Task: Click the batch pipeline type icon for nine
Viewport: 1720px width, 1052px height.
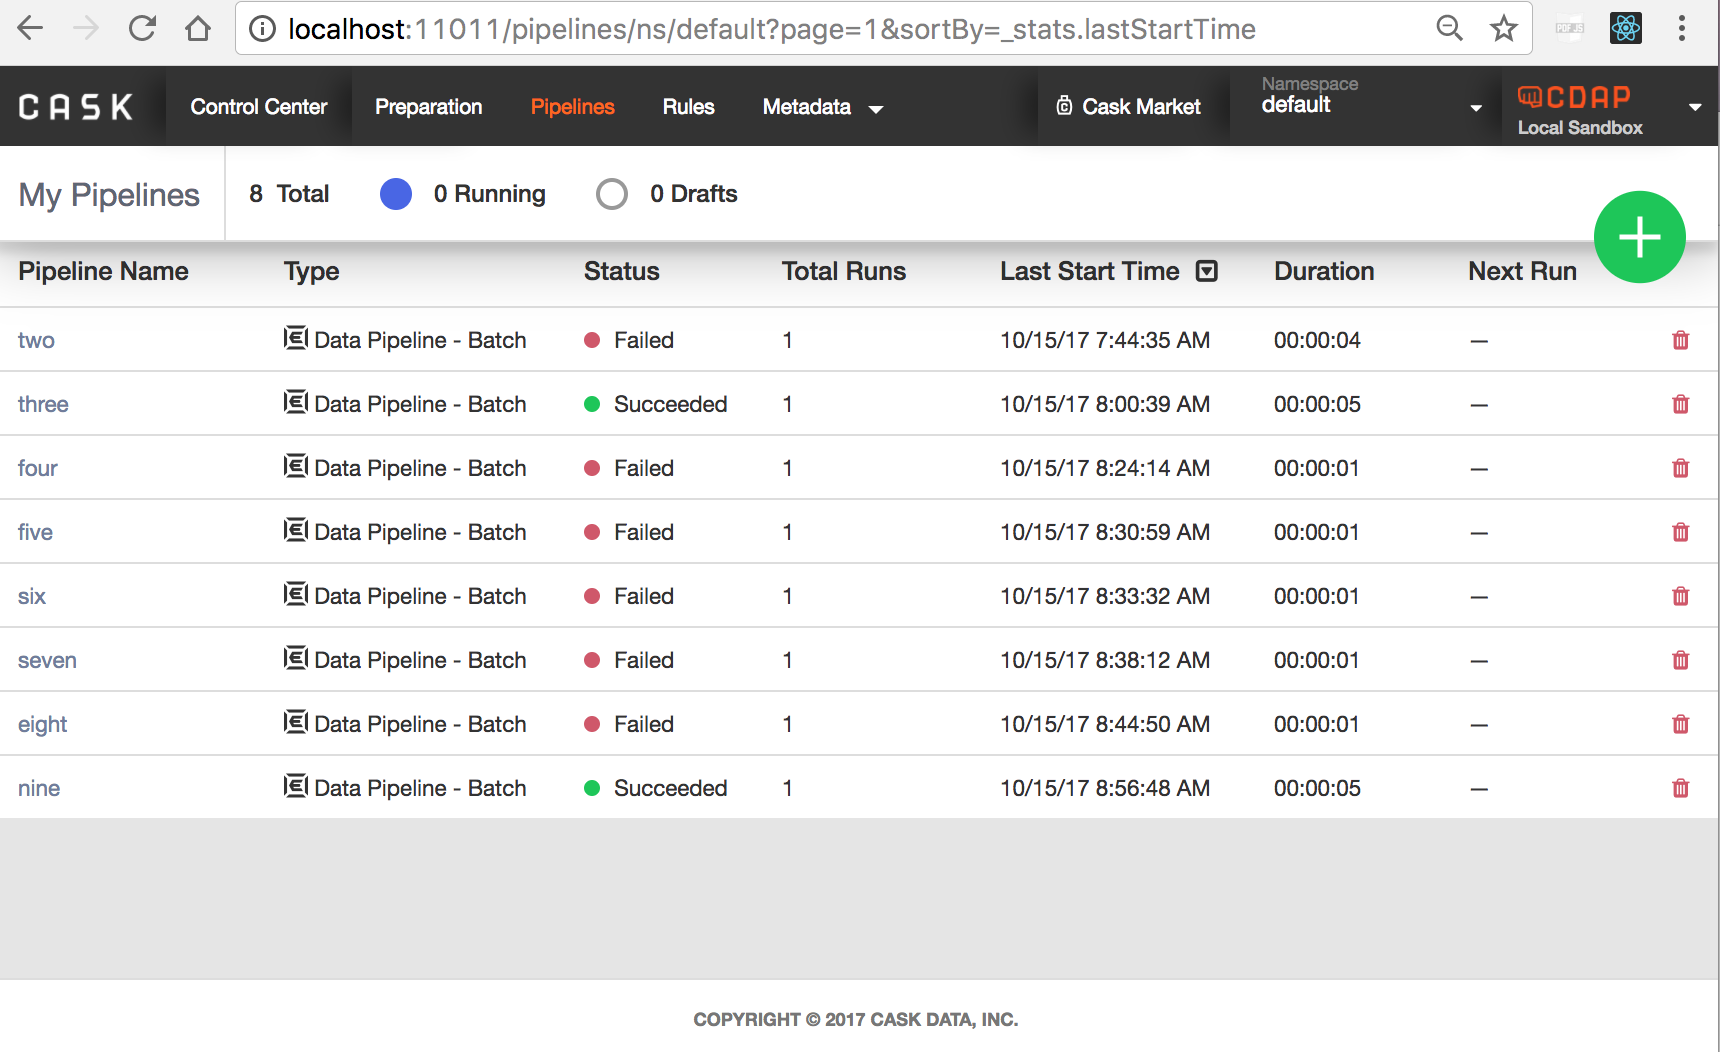Action: pyautogui.click(x=295, y=786)
